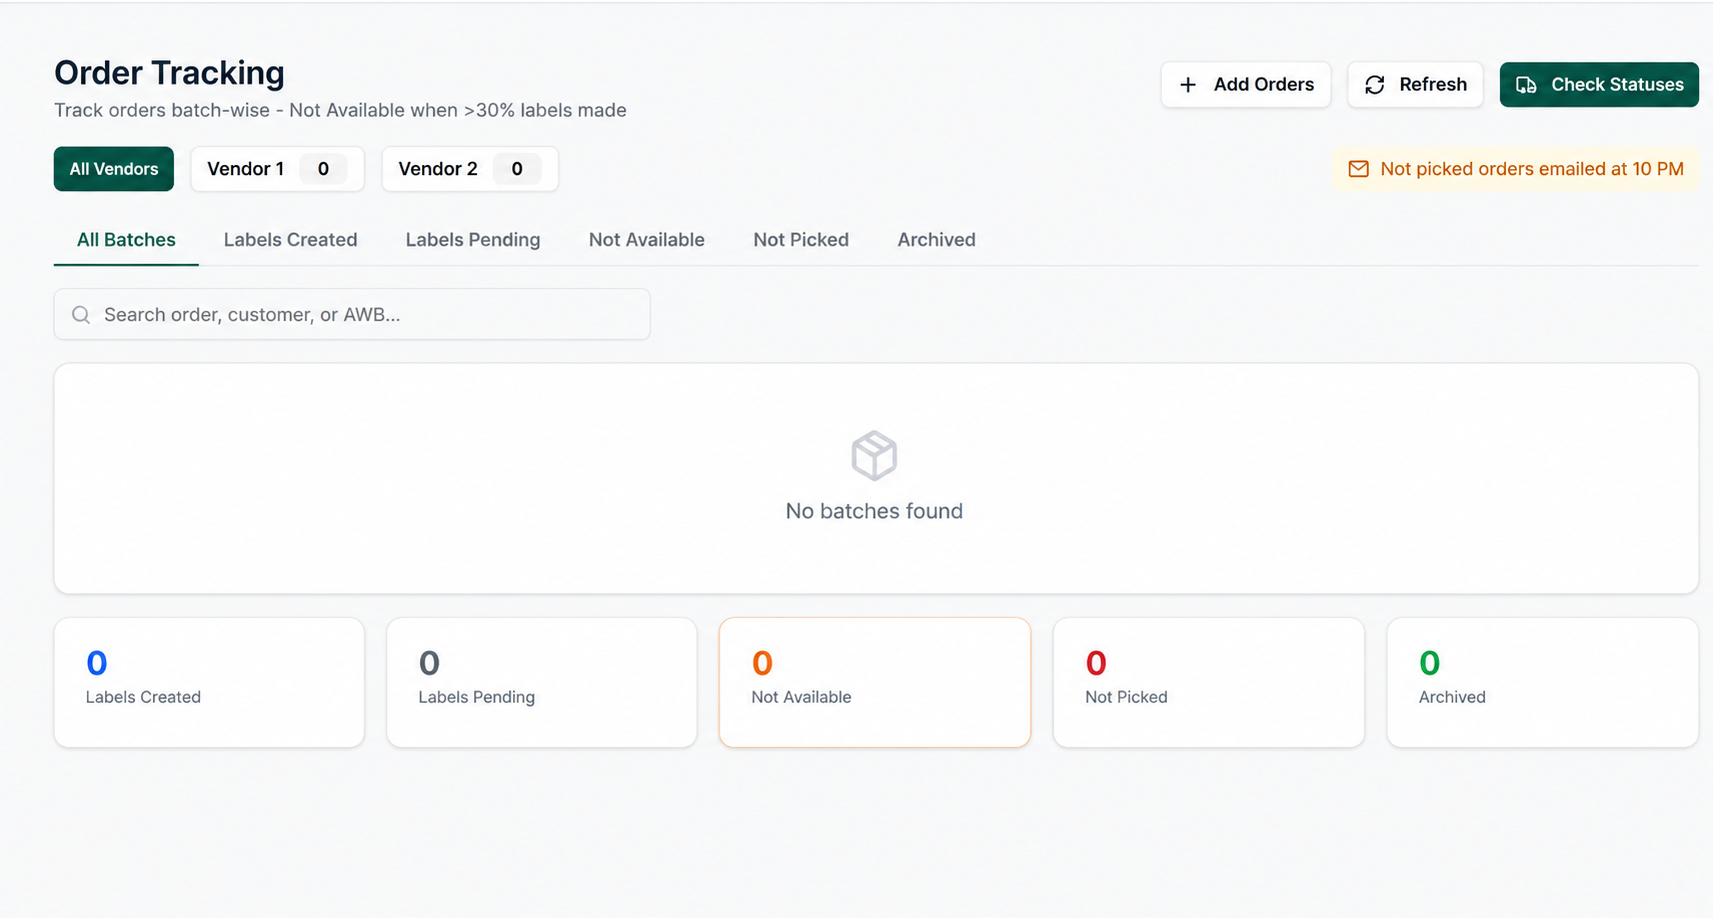The height and width of the screenshot is (918, 1713).
Task: Click the envelope icon in email notice
Action: point(1358,169)
